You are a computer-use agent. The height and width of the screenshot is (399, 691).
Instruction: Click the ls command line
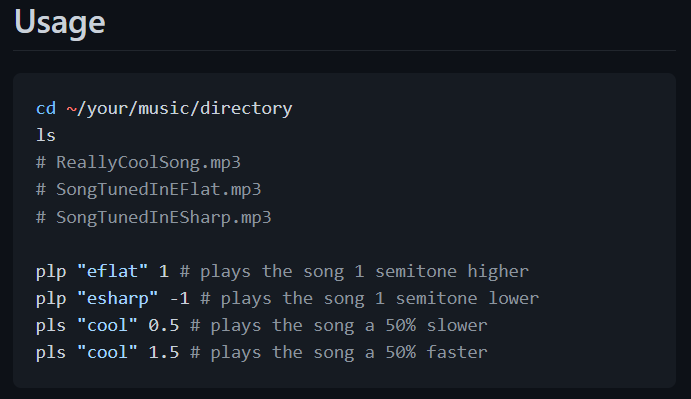point(46,135)
